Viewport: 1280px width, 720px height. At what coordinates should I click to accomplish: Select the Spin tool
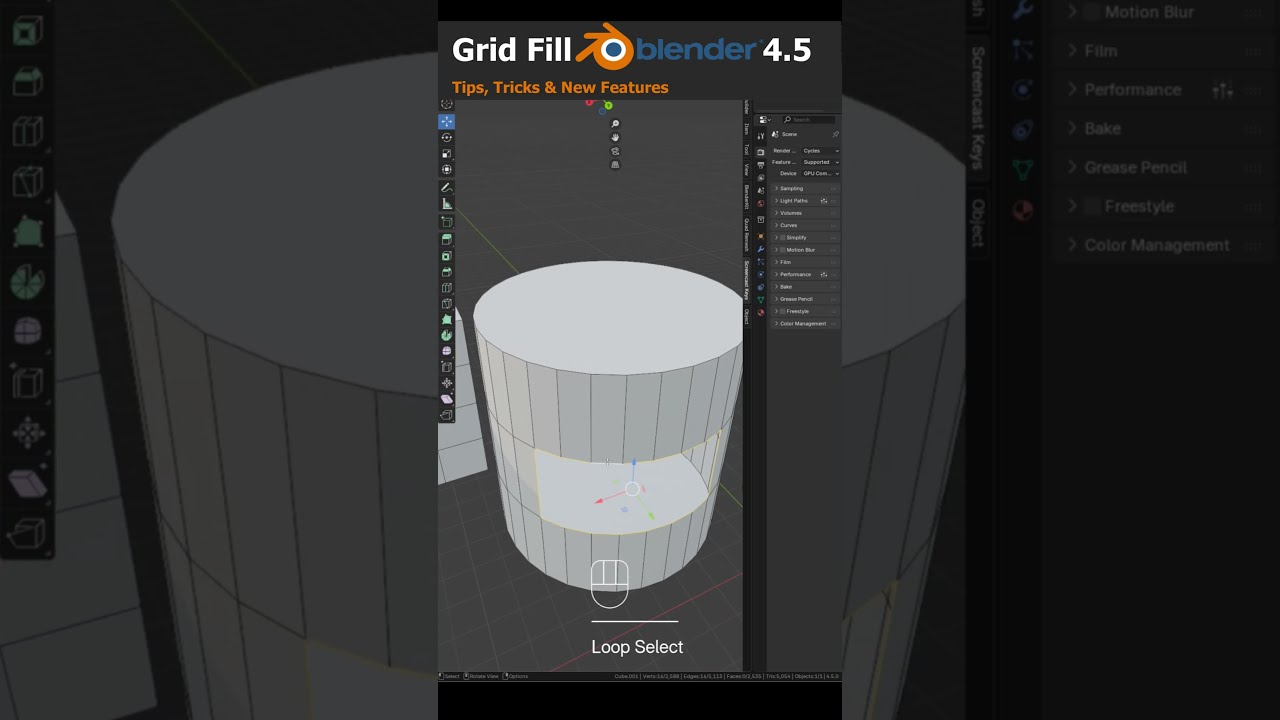point(447,335)
